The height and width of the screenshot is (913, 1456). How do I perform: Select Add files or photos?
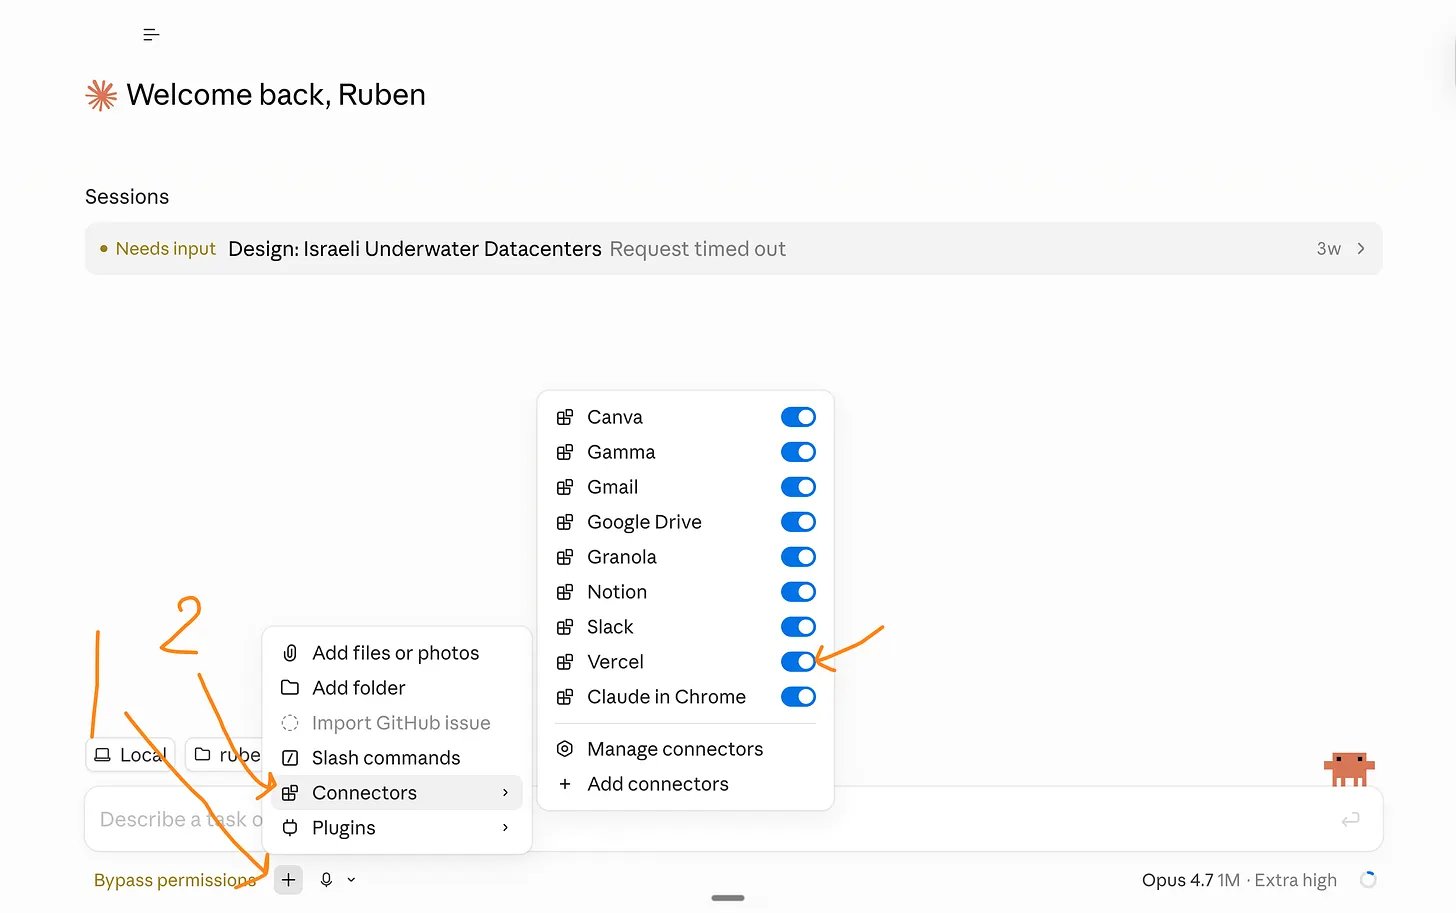(396, 653)
